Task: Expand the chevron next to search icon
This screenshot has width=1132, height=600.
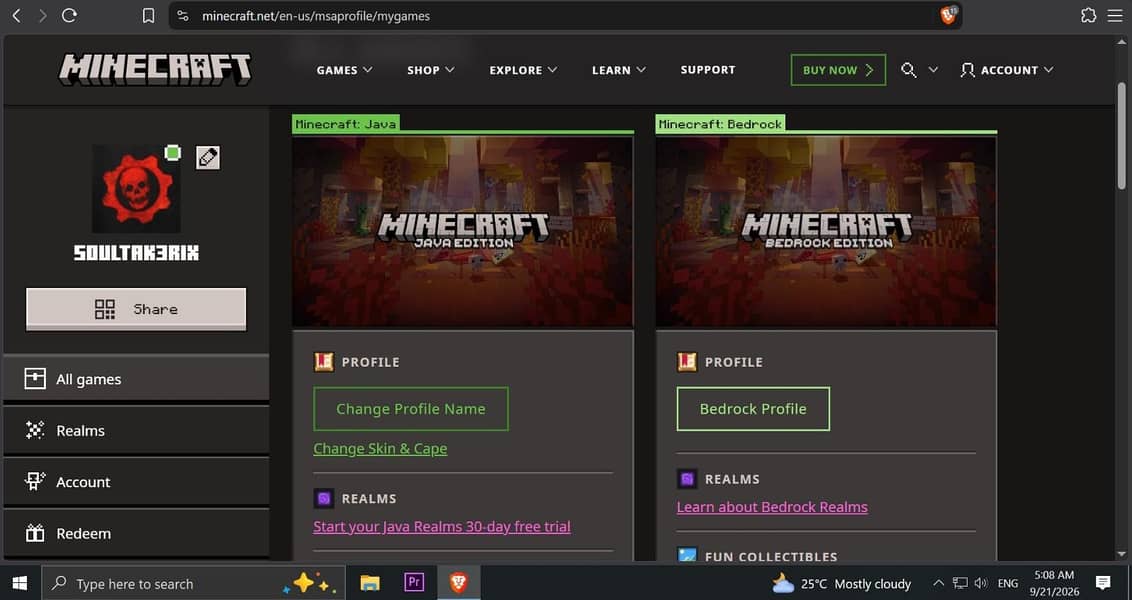Action: (933, 70)
